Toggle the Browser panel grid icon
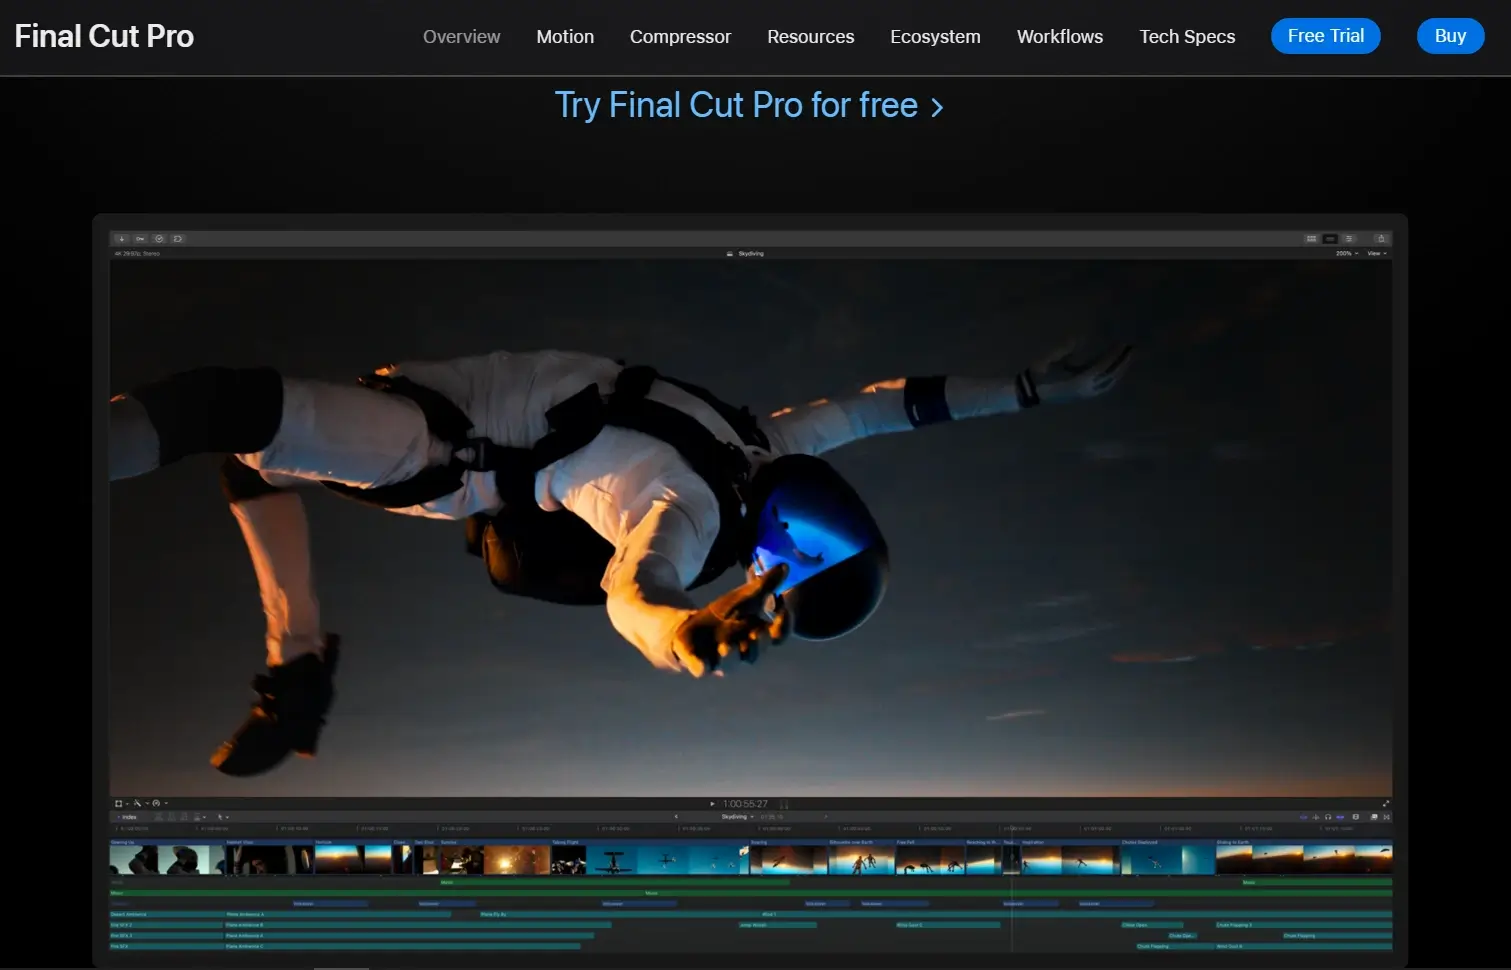Image resolution: width=1511 pixels, height=970 pixels. [x=1311, y=239]
